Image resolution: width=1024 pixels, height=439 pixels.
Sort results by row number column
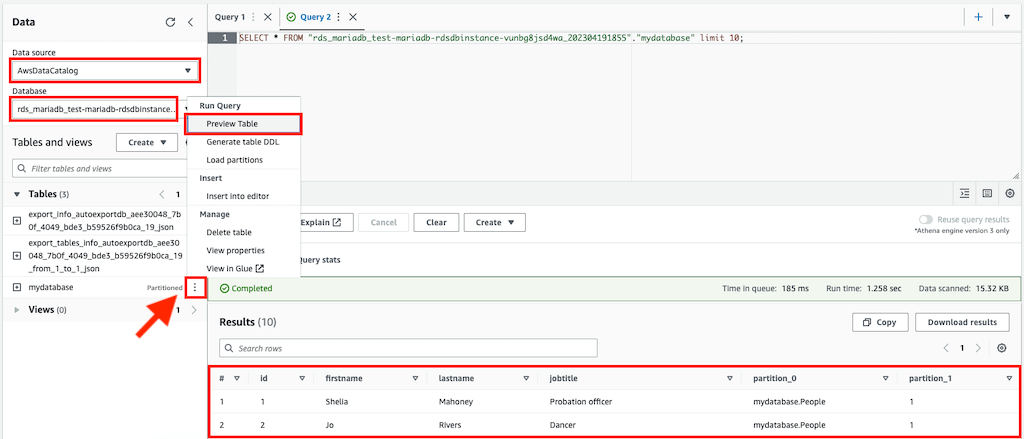click(237, 378)
